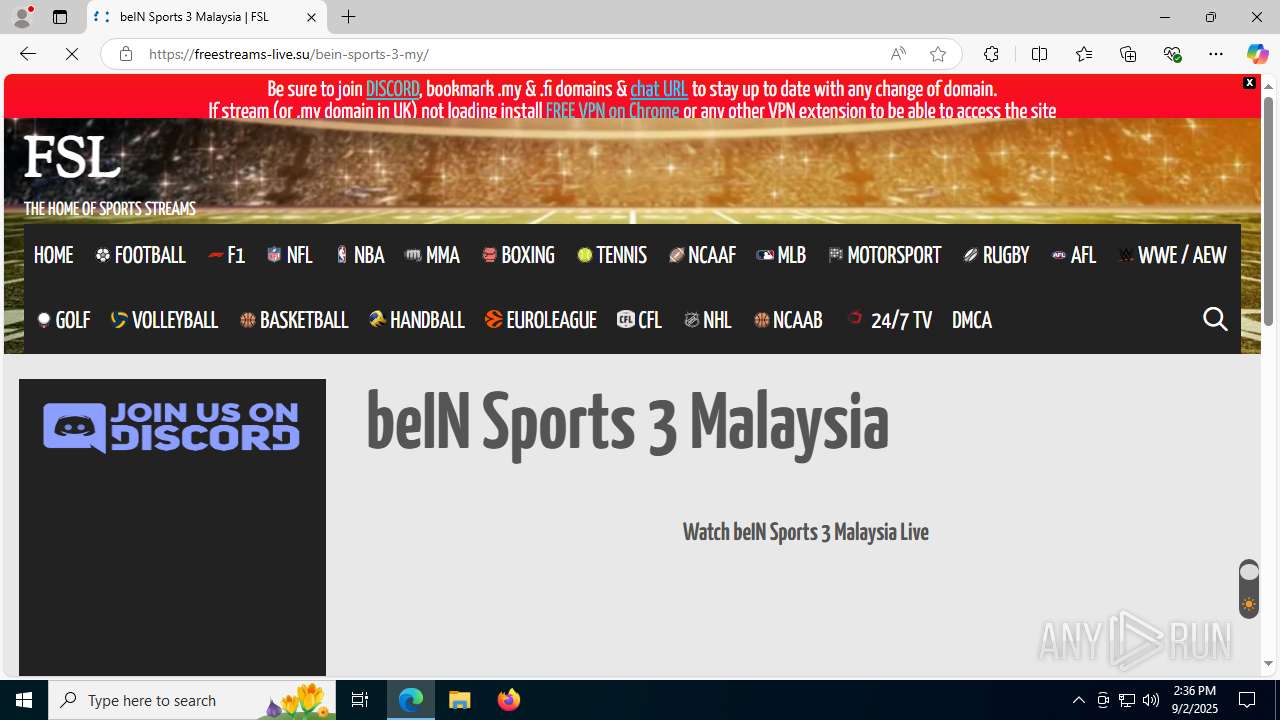Image resolution: width=1280 pixels, height=720 pixels.
Task: Click the DISCORD link in banner
Action: coord(392,89)
